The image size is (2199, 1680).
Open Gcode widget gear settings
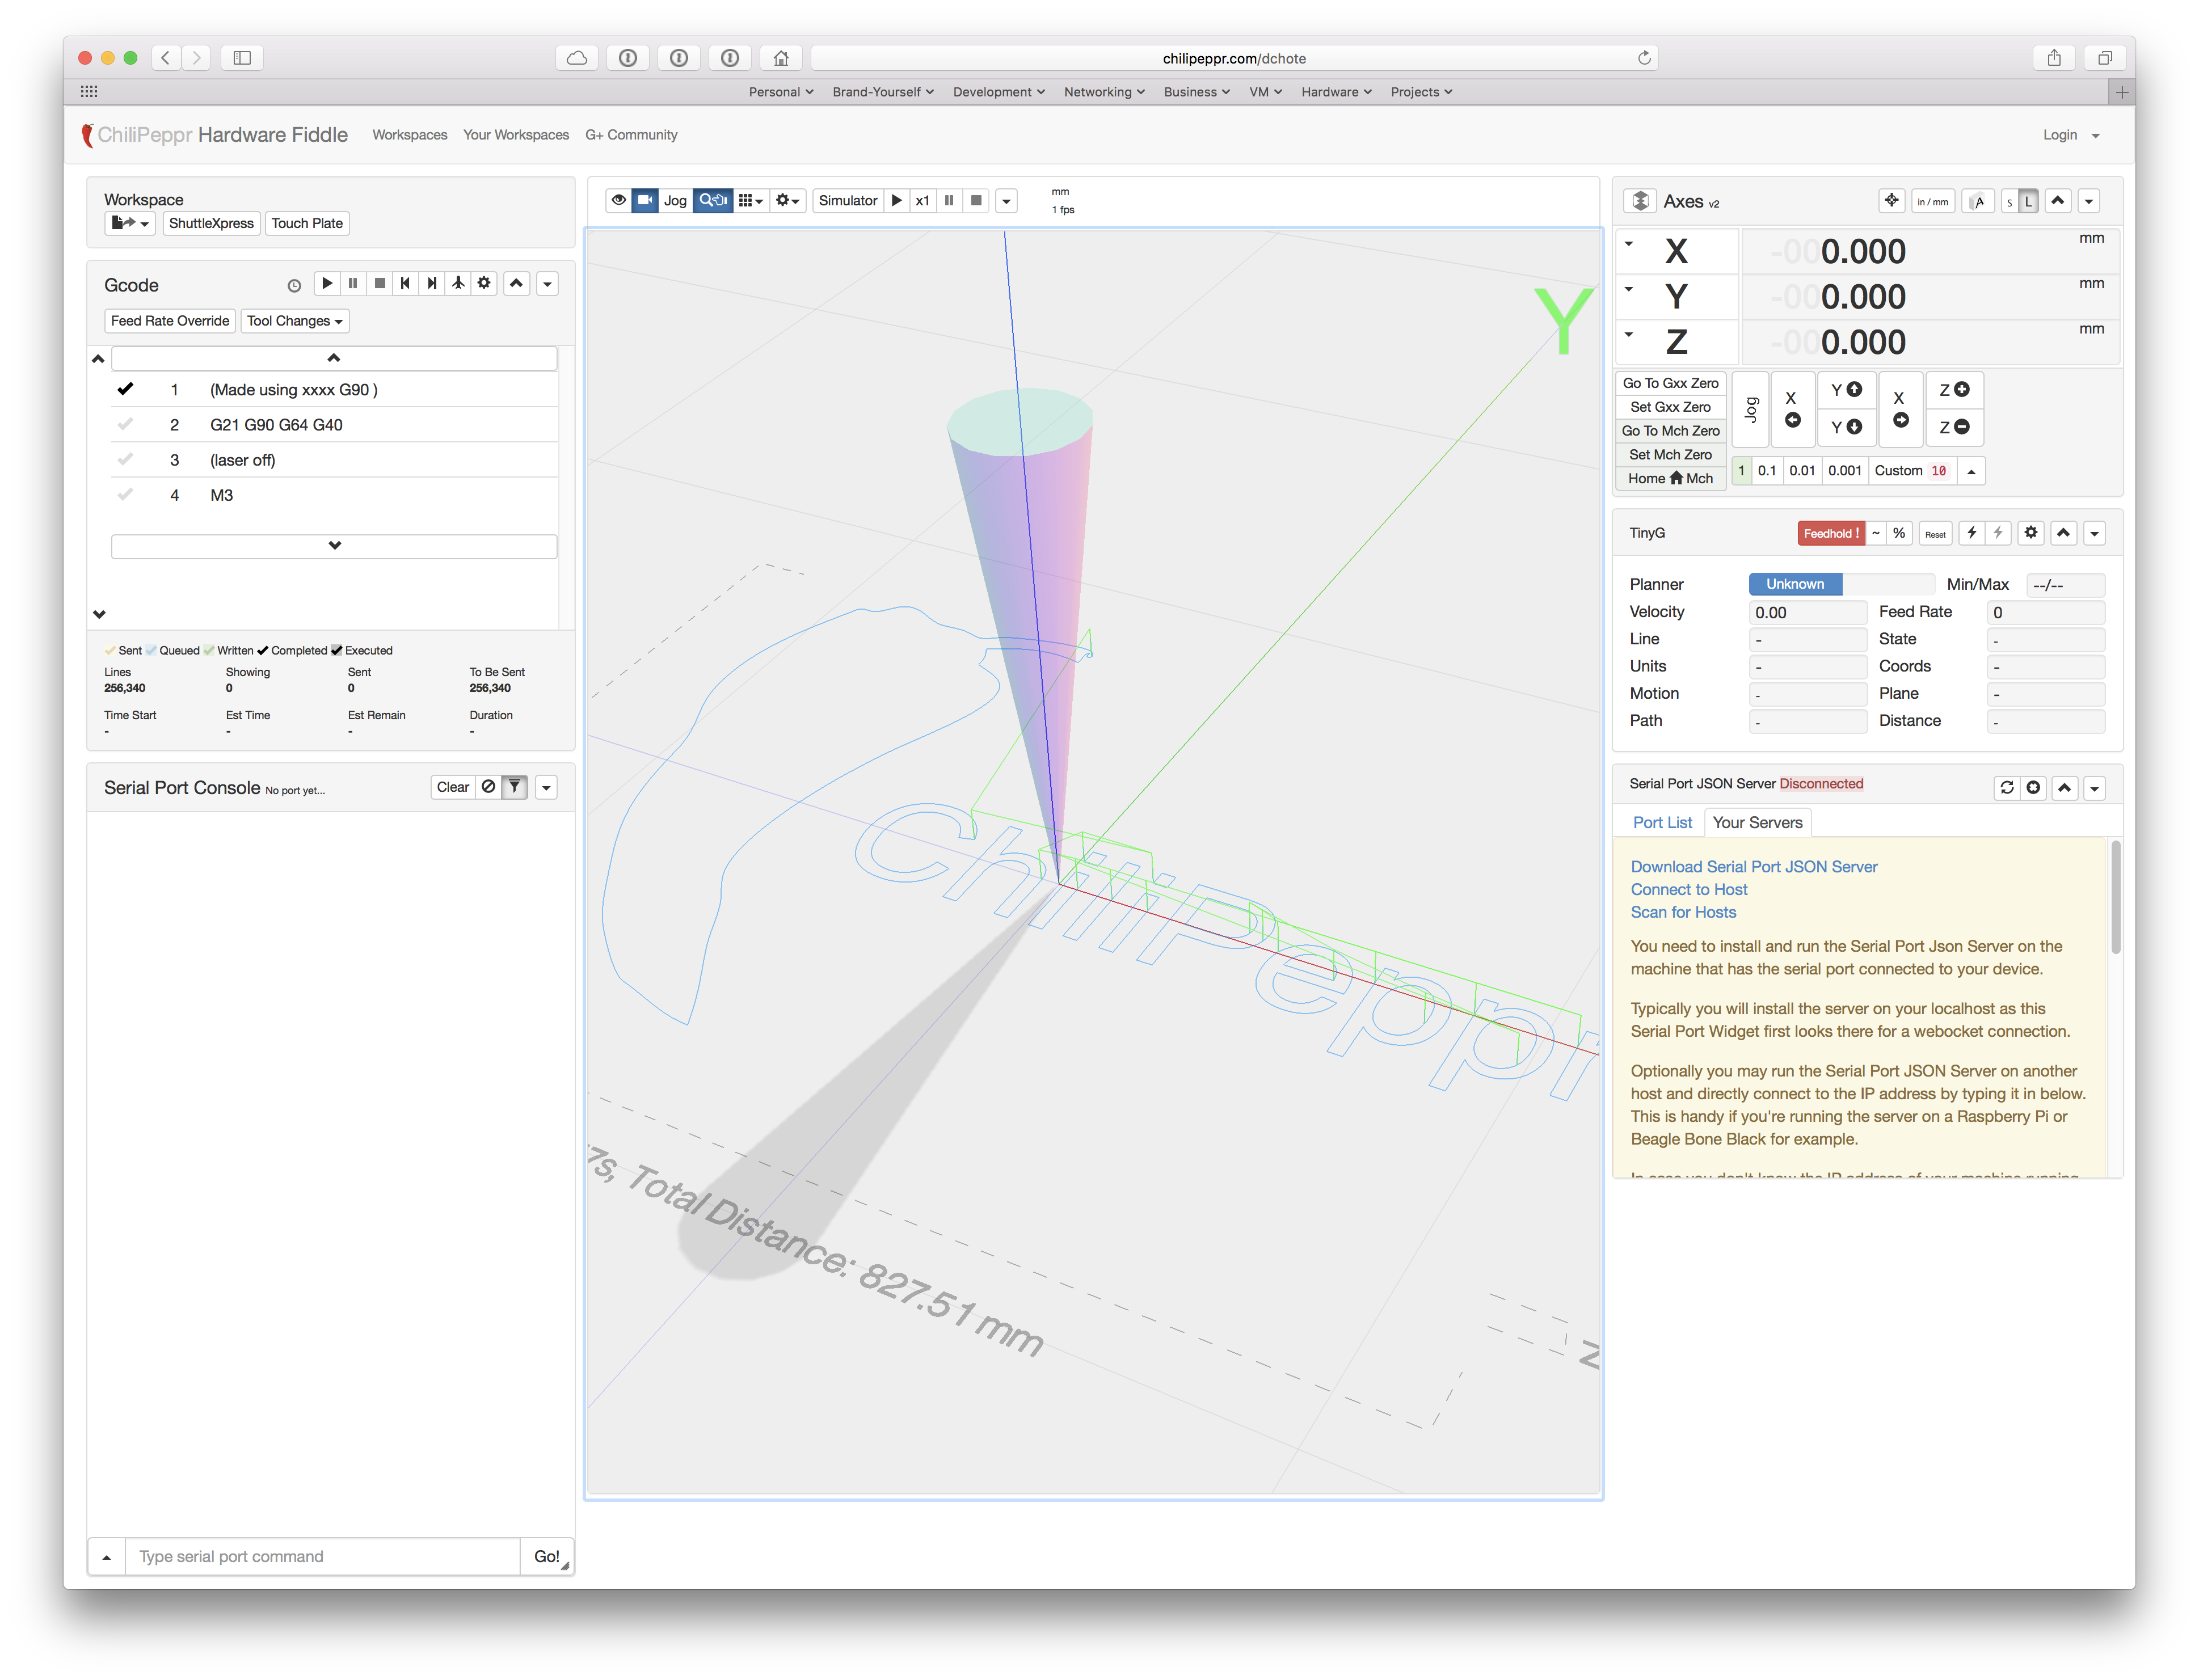tap(484, 284)
